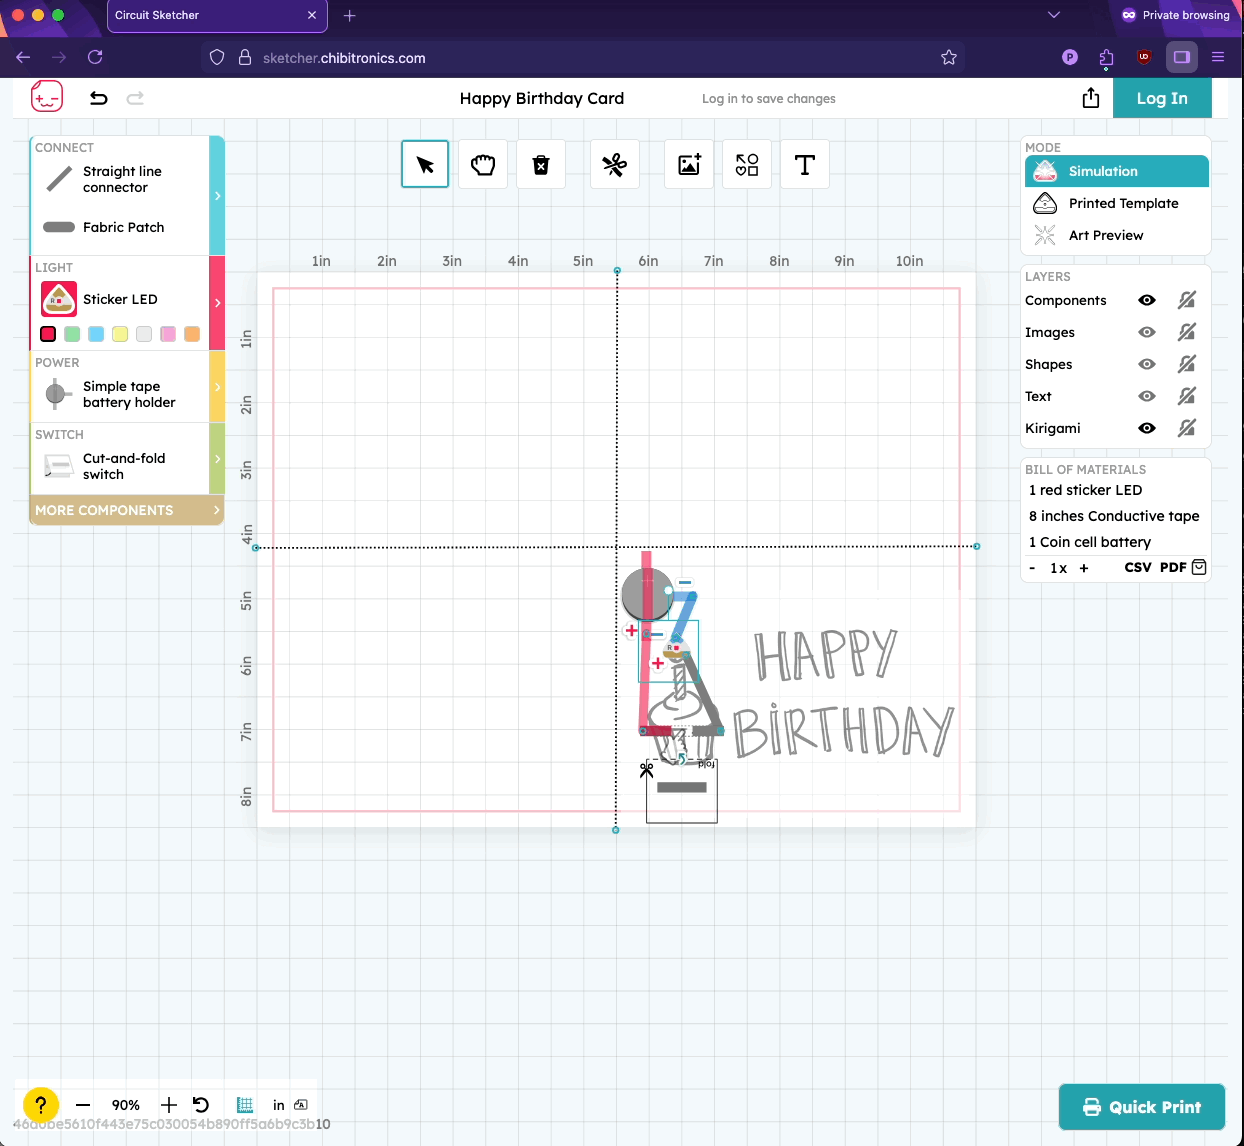Click the Log In button
This screenshot has width=1244, height=1146.
[1162, 98]
